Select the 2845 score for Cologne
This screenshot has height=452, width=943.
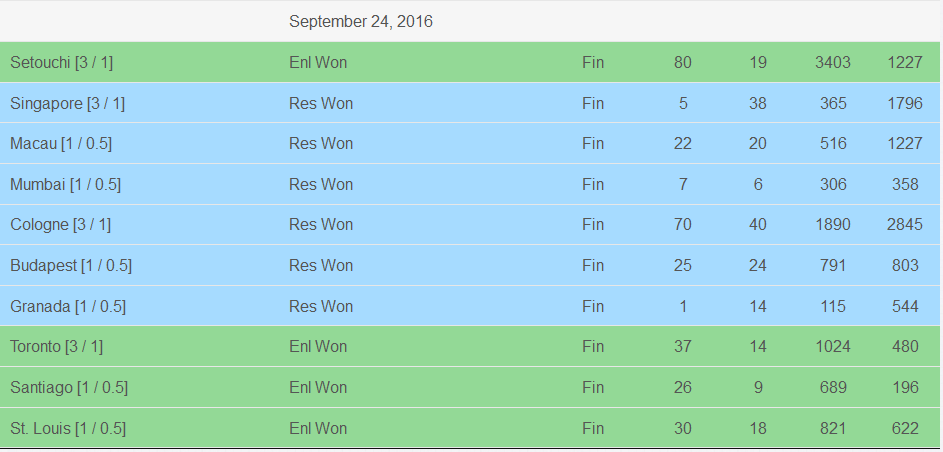click(x=905, y=225)
